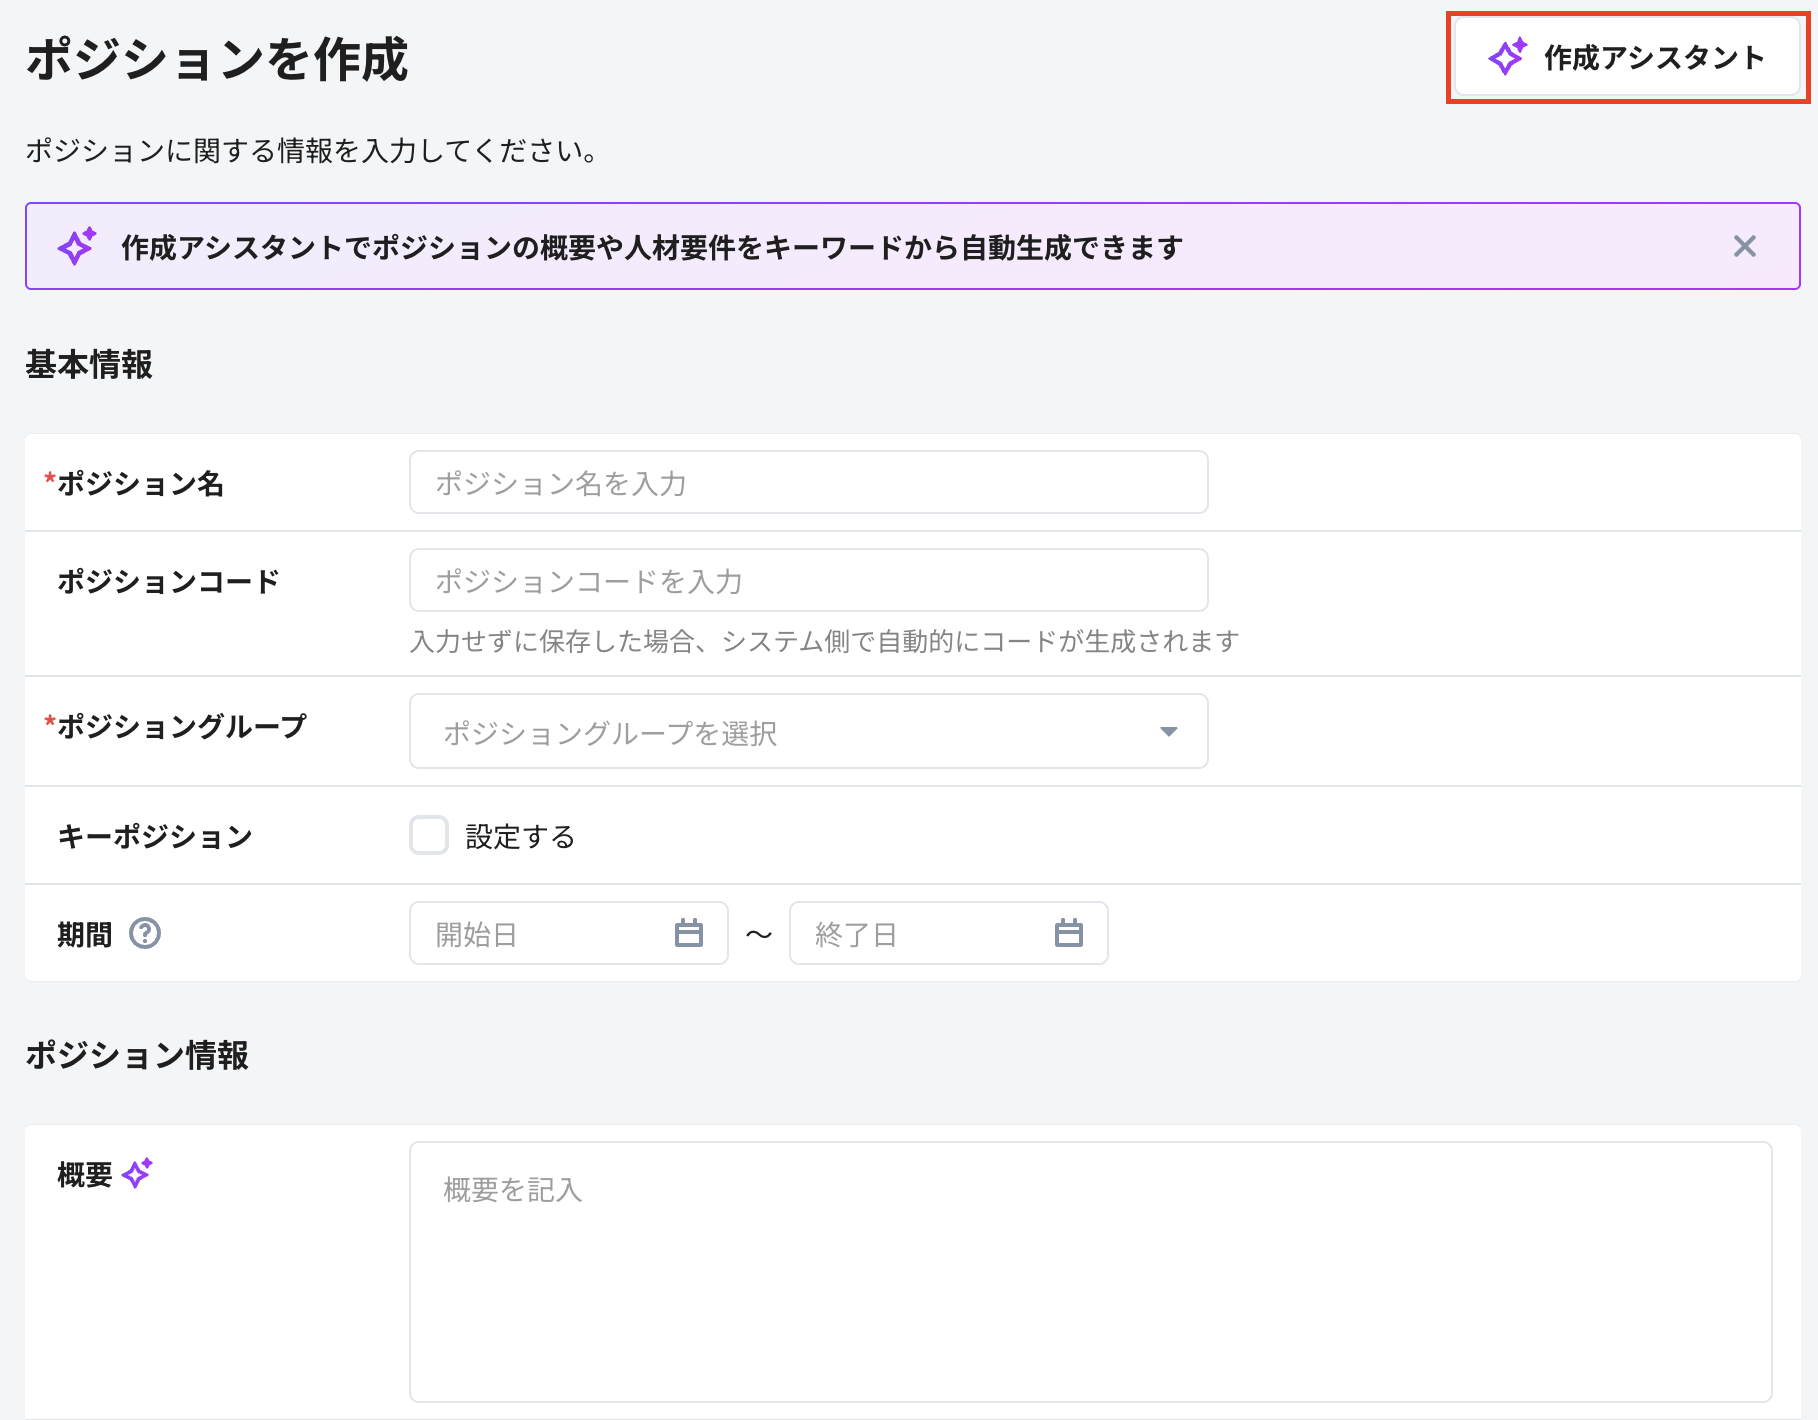Image resolution: width=1818 pixels, height=1420 pixels.
Task: Click the sparkle icon next to 概要 label
Action: click(137, 1170)
